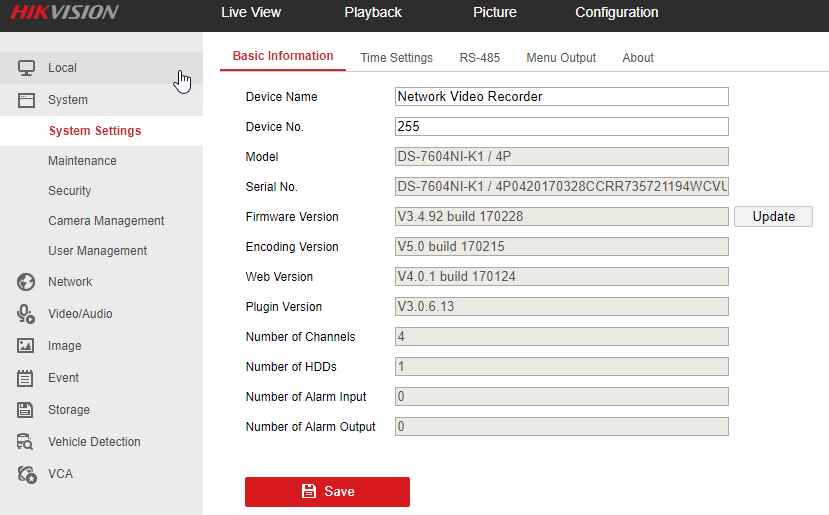The image size is (829, 515).
Task: Focus the Device No. input field
Action: tap(561, 127)
